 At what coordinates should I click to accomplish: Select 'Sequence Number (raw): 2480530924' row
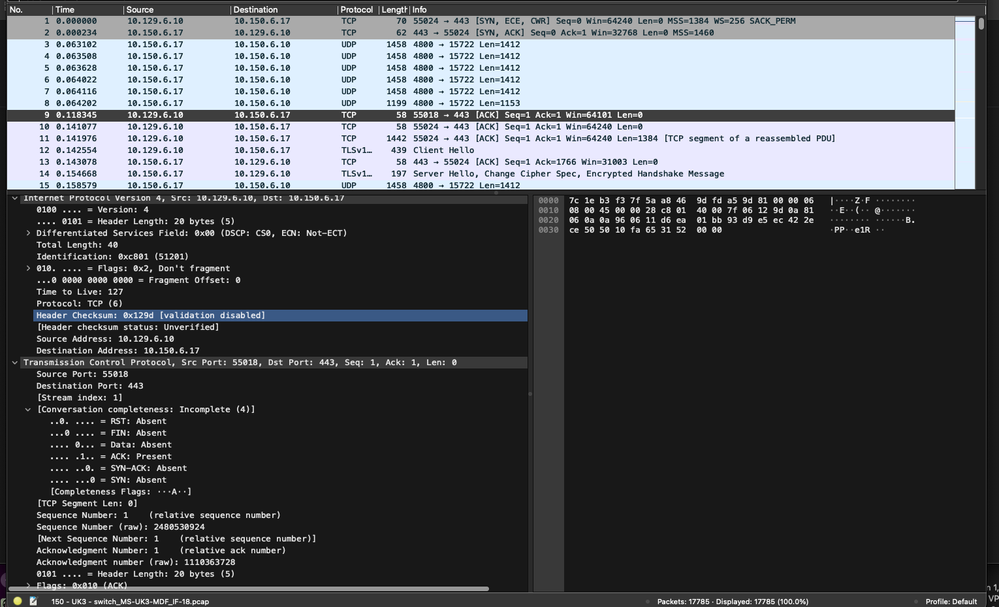pyautogui.click(x=120, y=527)
